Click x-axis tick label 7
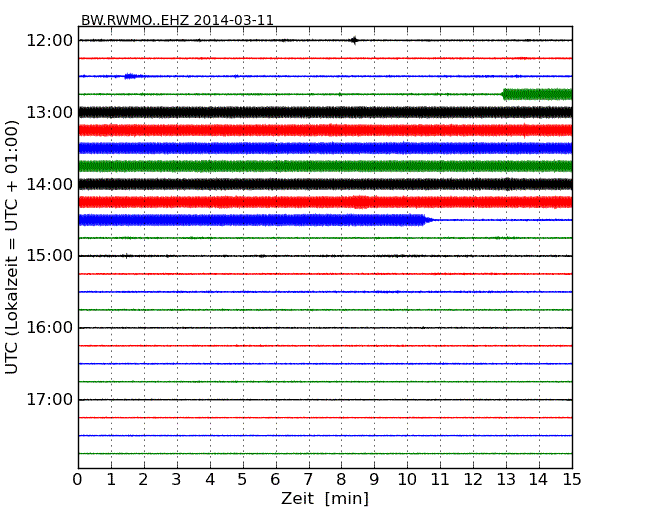Screen dimensions: 650x520 [x=308, y=480]
